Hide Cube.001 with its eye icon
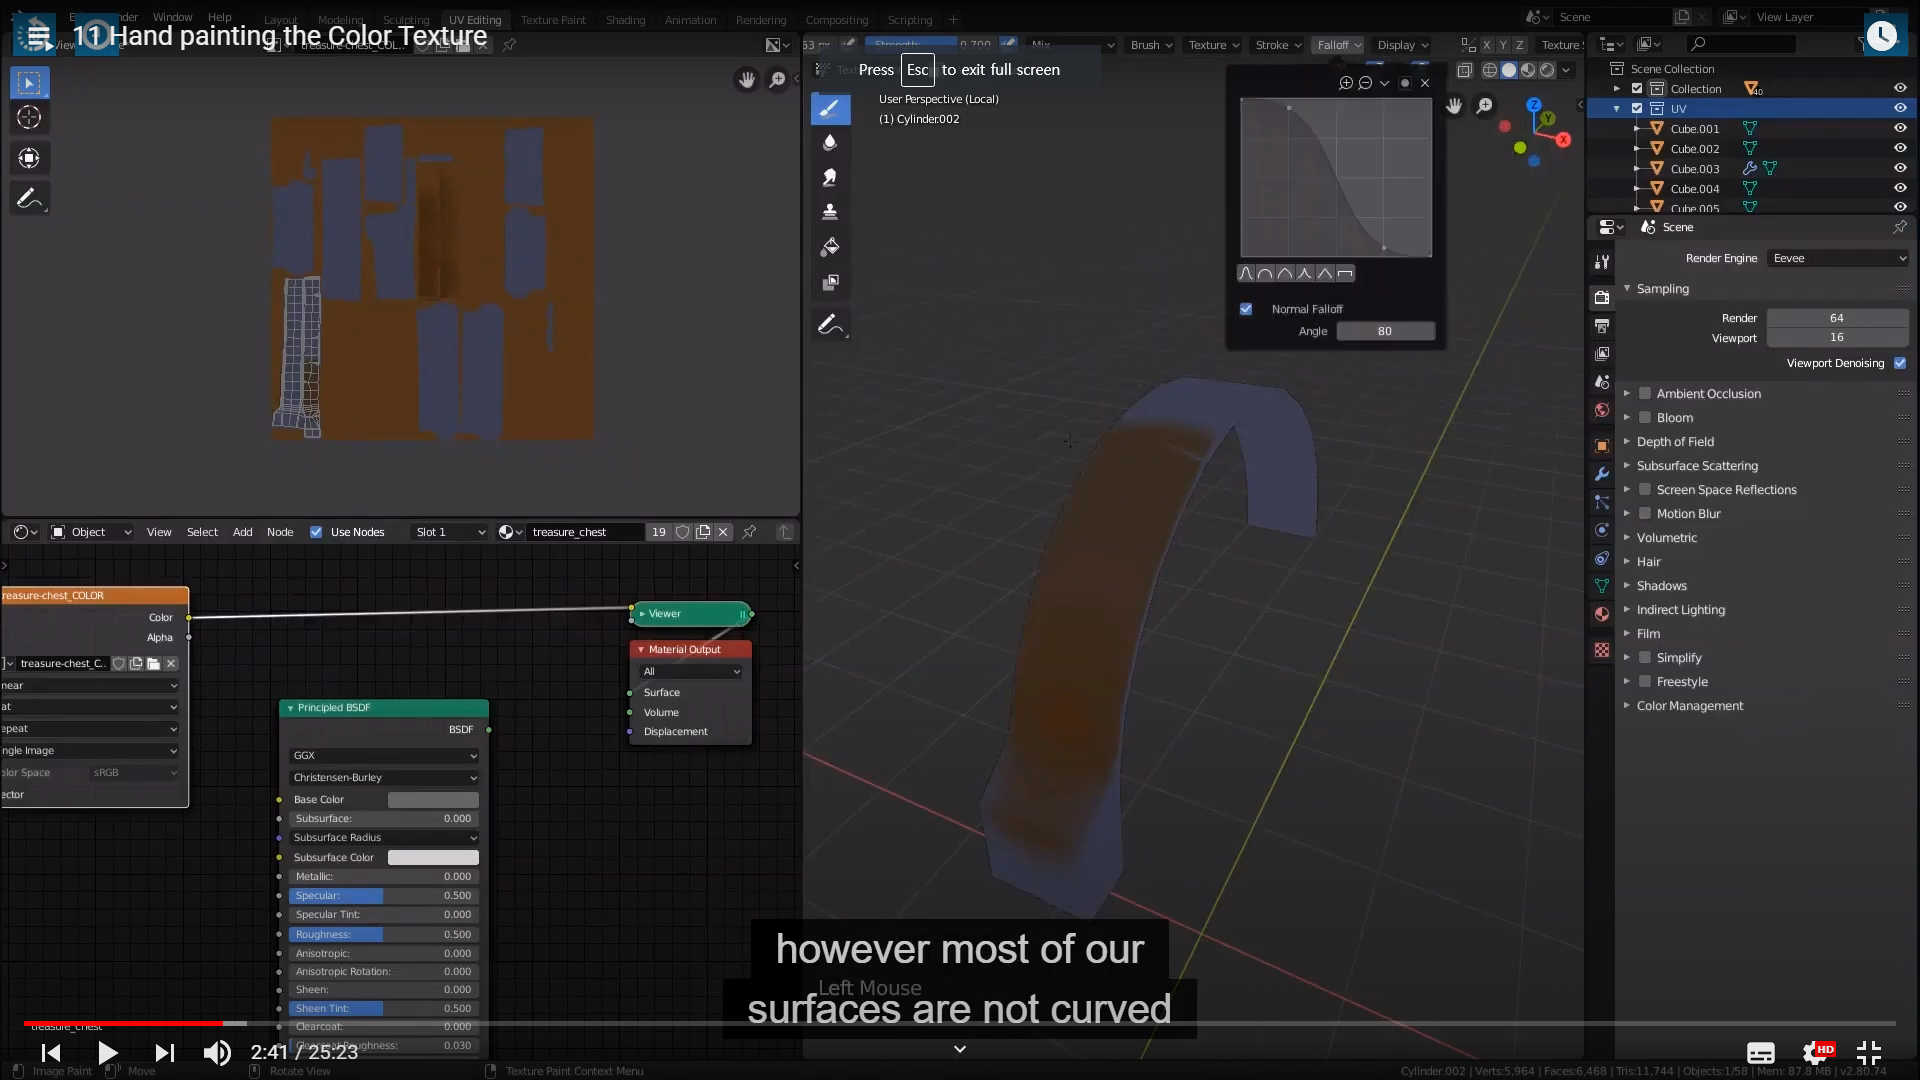 pyautogui.click(x=1900, y=128)
